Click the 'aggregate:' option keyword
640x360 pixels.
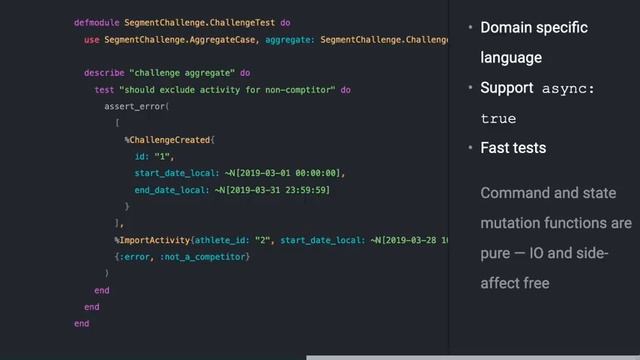(x=290, y=40)
